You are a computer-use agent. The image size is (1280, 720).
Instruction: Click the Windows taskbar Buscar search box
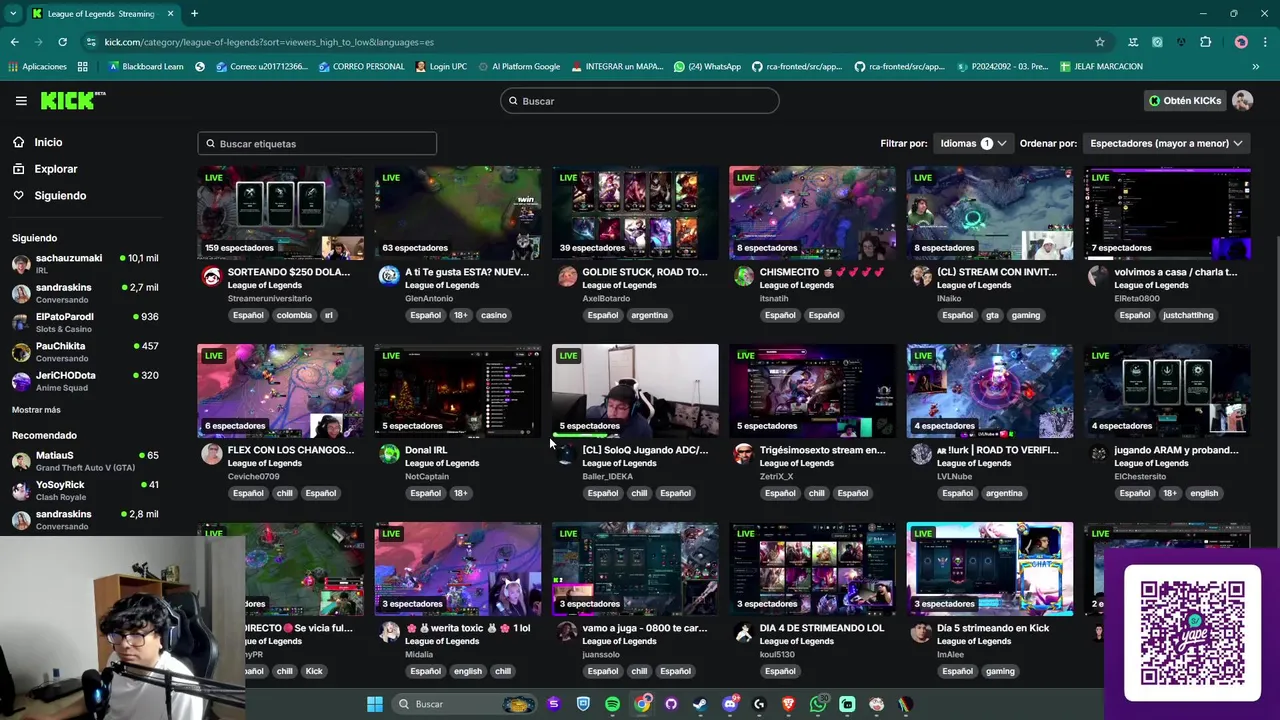466,704
